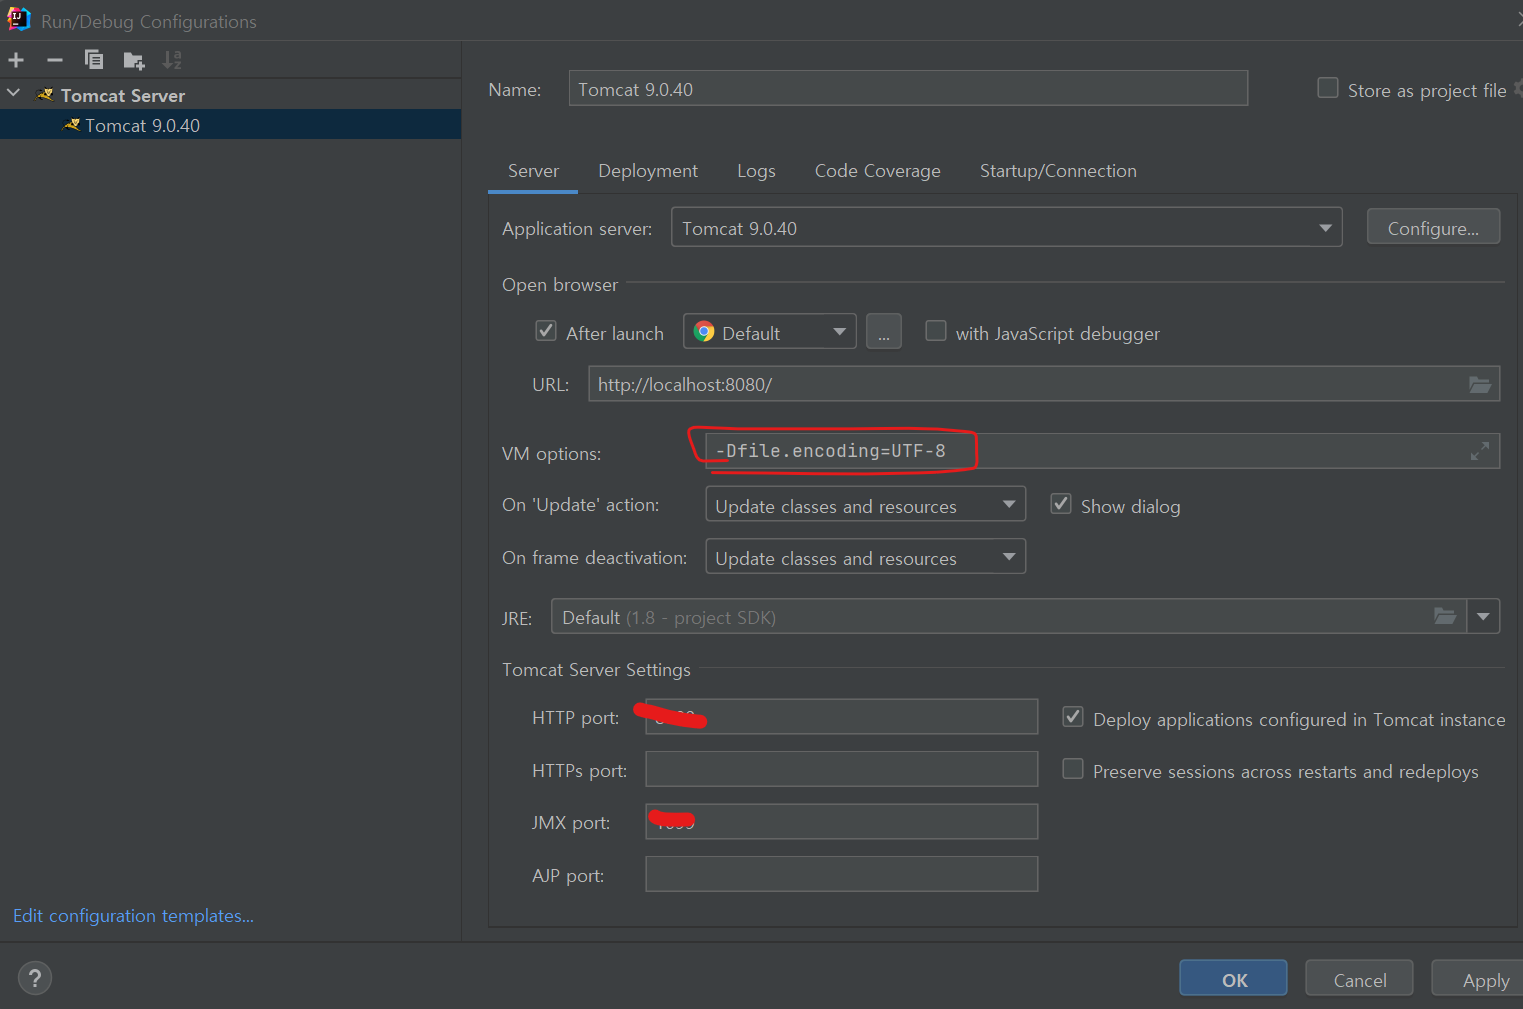Viewport: 1523px width, 1009px height.
Task: Switch to the Deployment tab
Action: (648, 171)
